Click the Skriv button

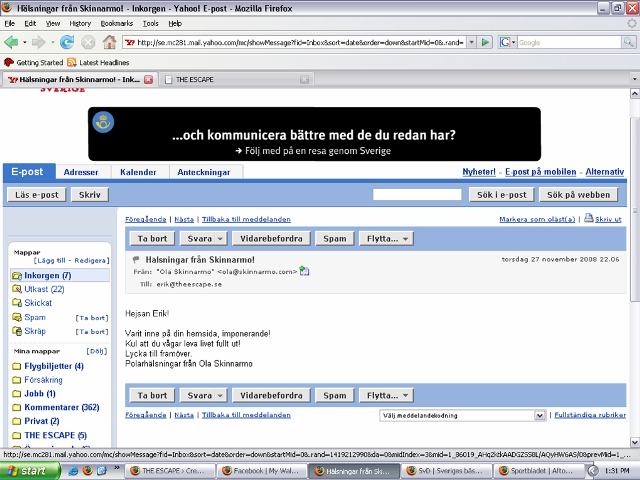pos(90,195)
